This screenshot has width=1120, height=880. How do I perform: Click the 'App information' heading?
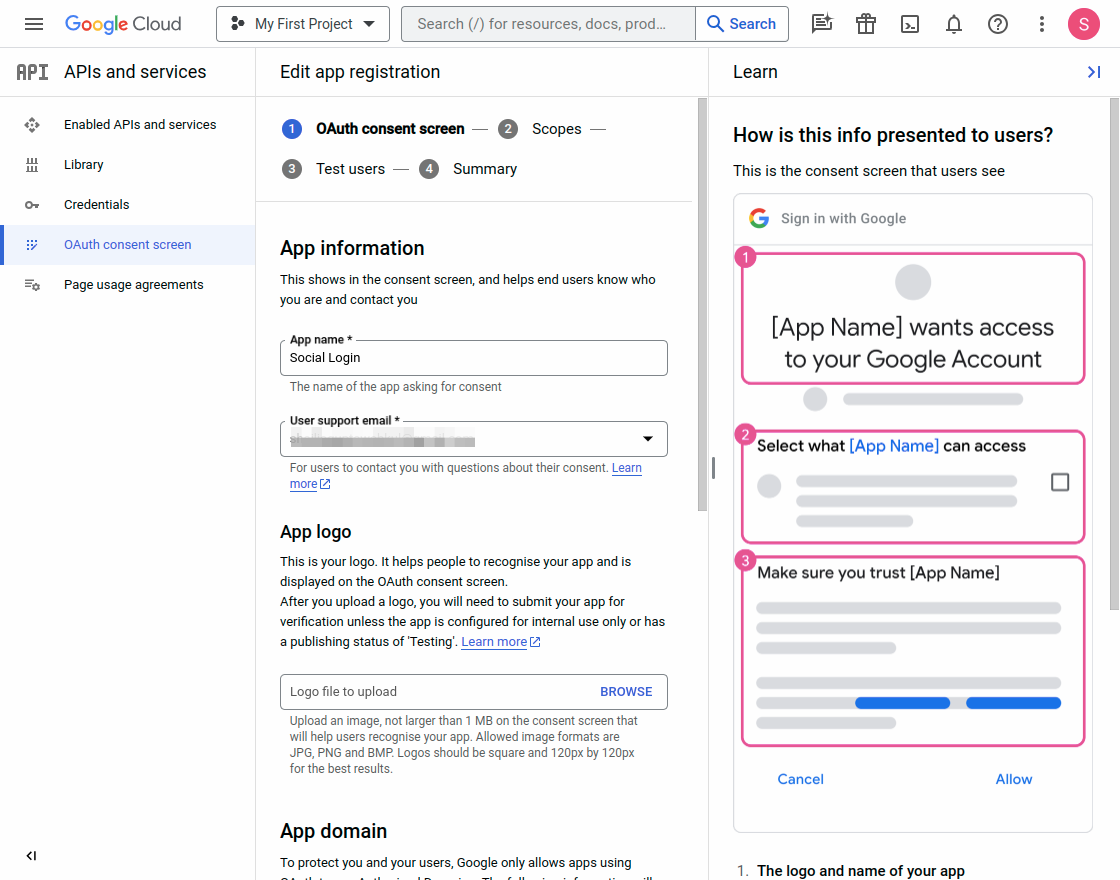coord(352,249)
